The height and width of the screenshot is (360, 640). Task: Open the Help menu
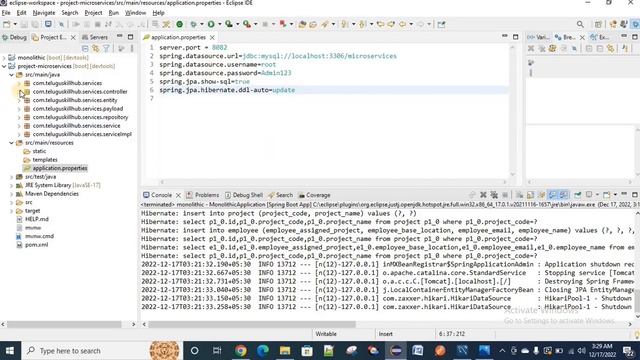158,13
